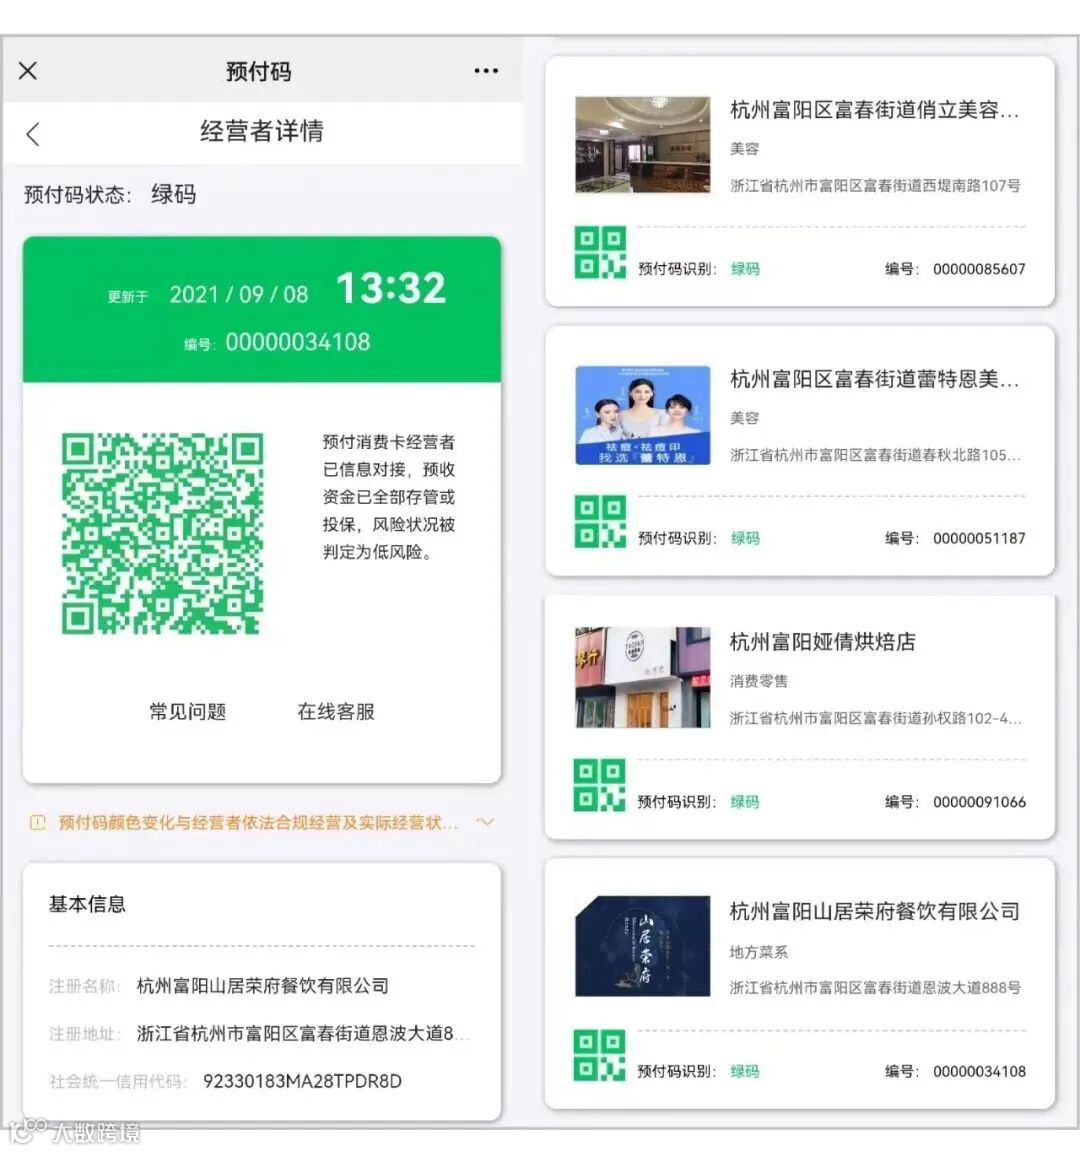Go back using the left chevron arrow
The width and height of the screenshot is (1080, 1152).
[32, 134]
